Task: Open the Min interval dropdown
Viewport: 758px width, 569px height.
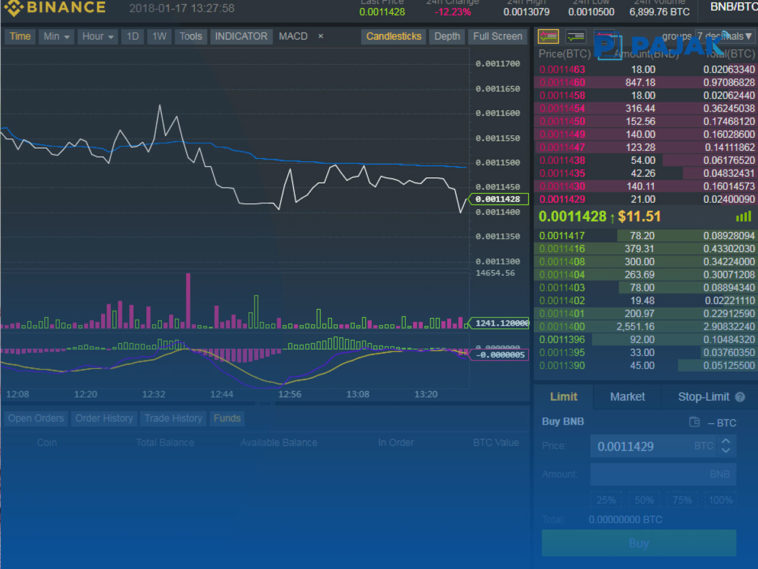Action: pos(56,36)
